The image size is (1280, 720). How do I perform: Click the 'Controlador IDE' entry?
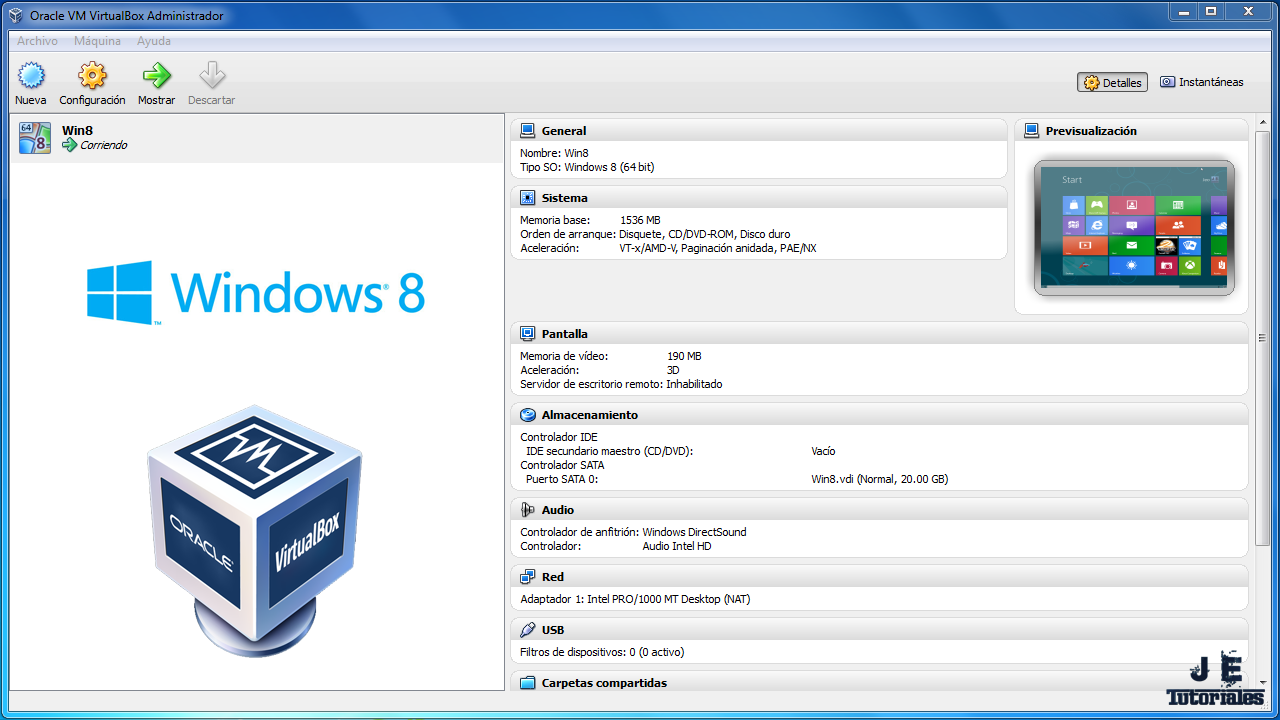(x=559, y=437)
